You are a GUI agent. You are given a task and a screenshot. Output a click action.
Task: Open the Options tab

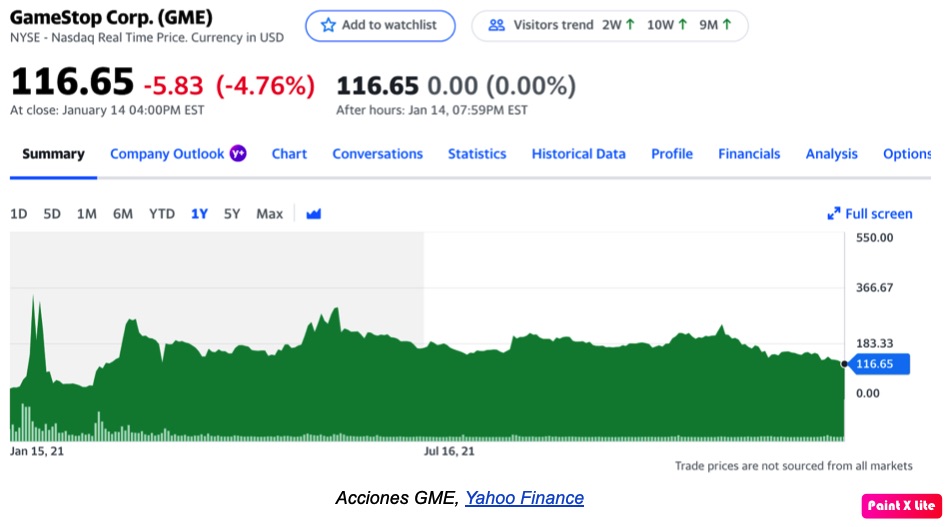[907, 154]
